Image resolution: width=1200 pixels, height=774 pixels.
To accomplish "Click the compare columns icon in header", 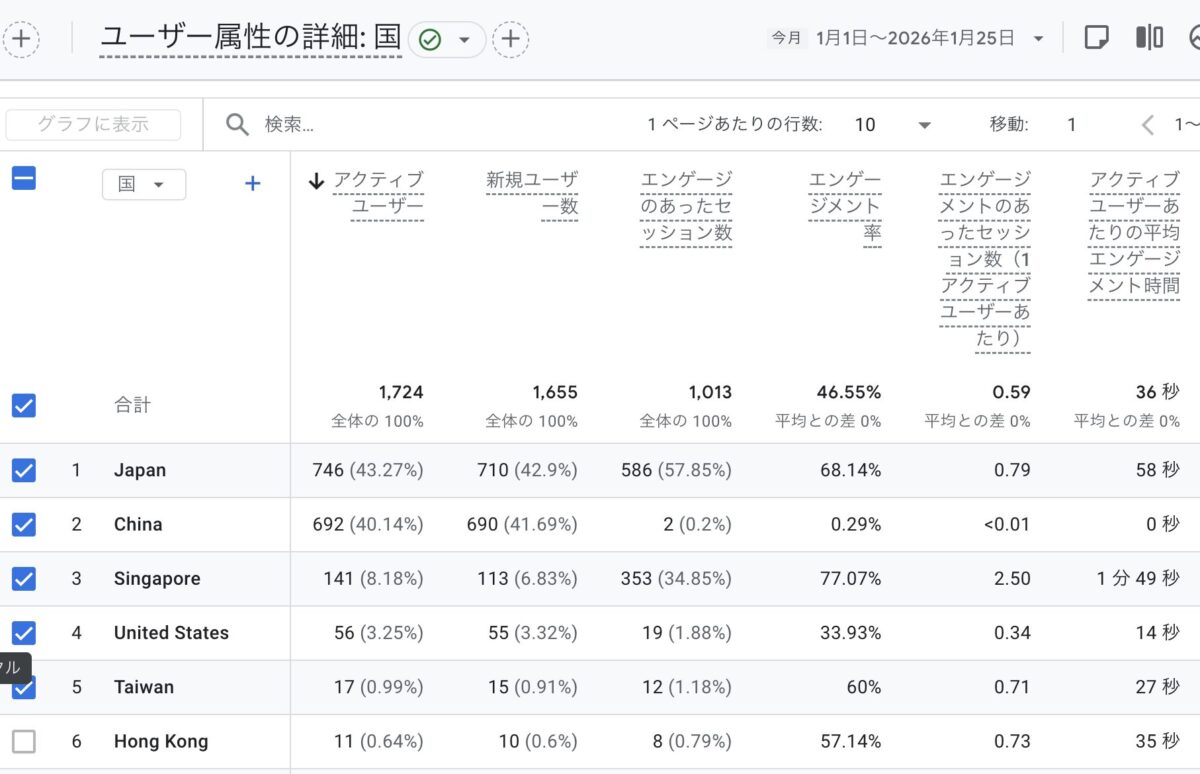I will [x=1149, y=38].
